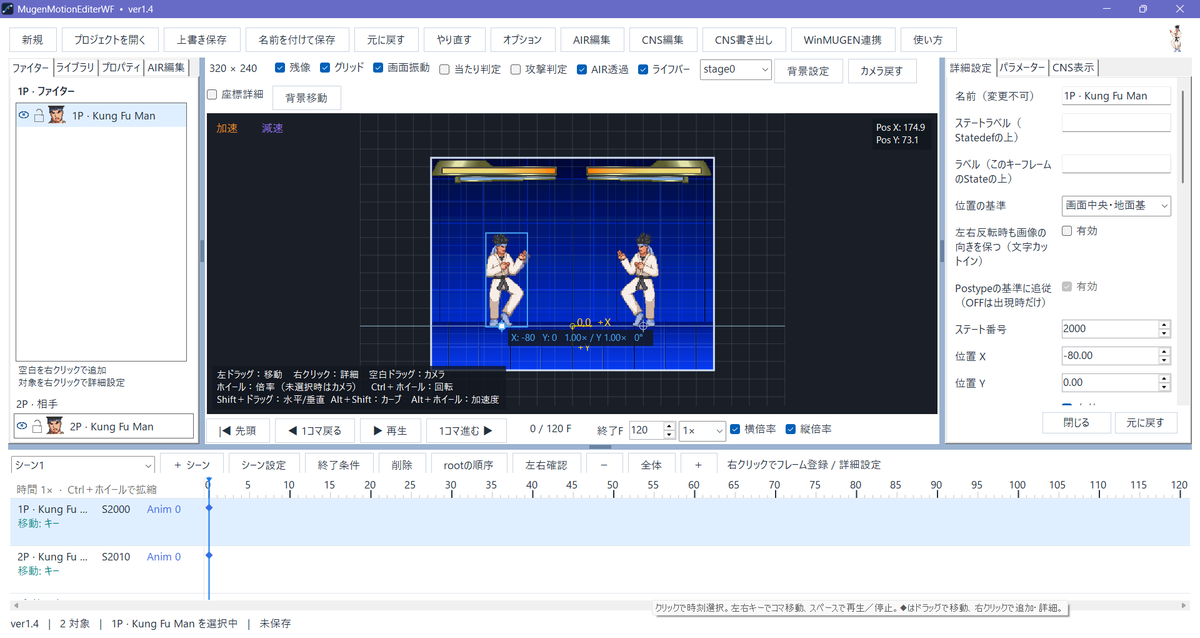The image size is (1200, 638).
Task: Hide lifebars via ライフバー checkbox
Action: [x=643, y=69]
